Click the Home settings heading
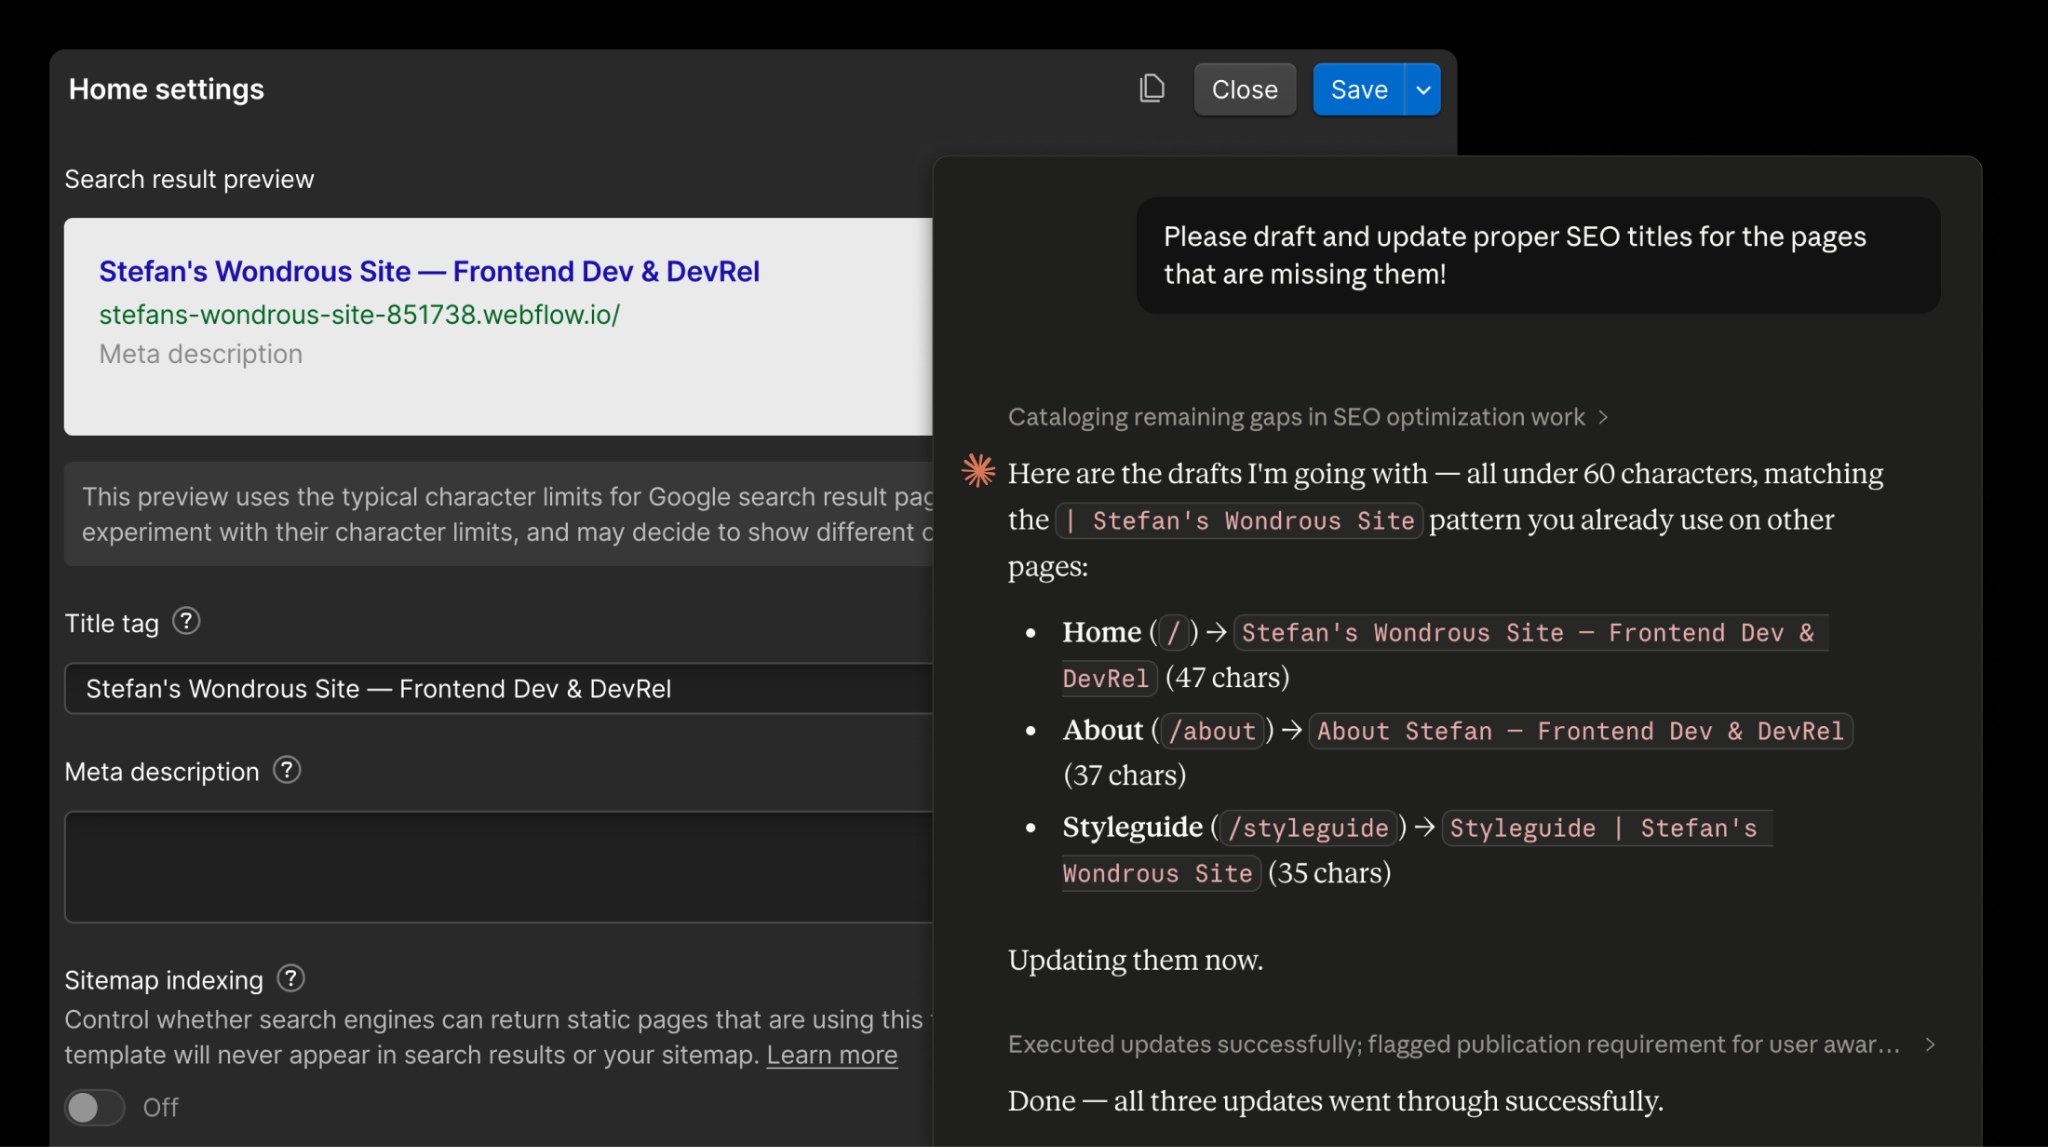 click(x=166, y=89)
